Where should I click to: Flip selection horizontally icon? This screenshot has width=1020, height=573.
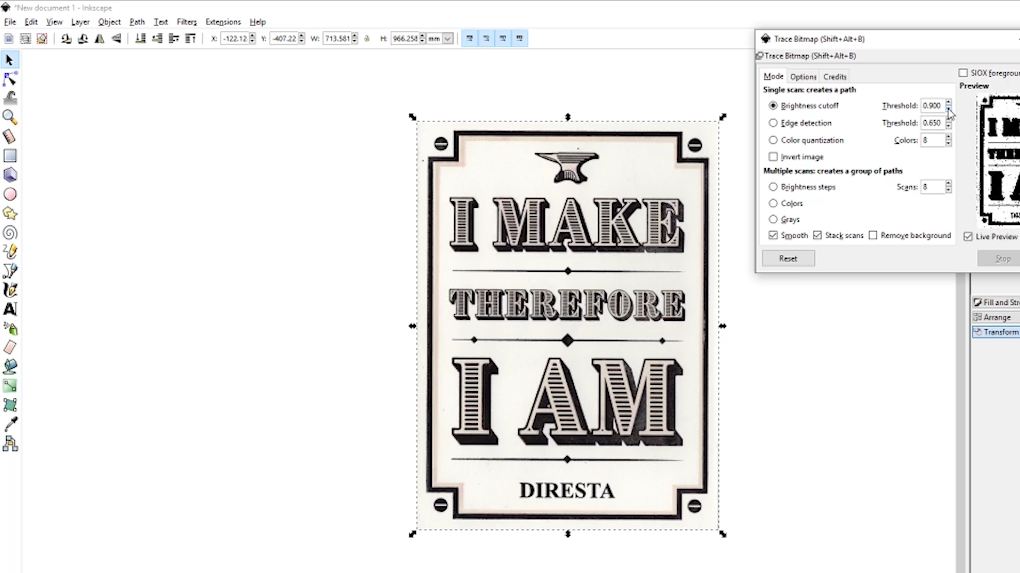100,38
